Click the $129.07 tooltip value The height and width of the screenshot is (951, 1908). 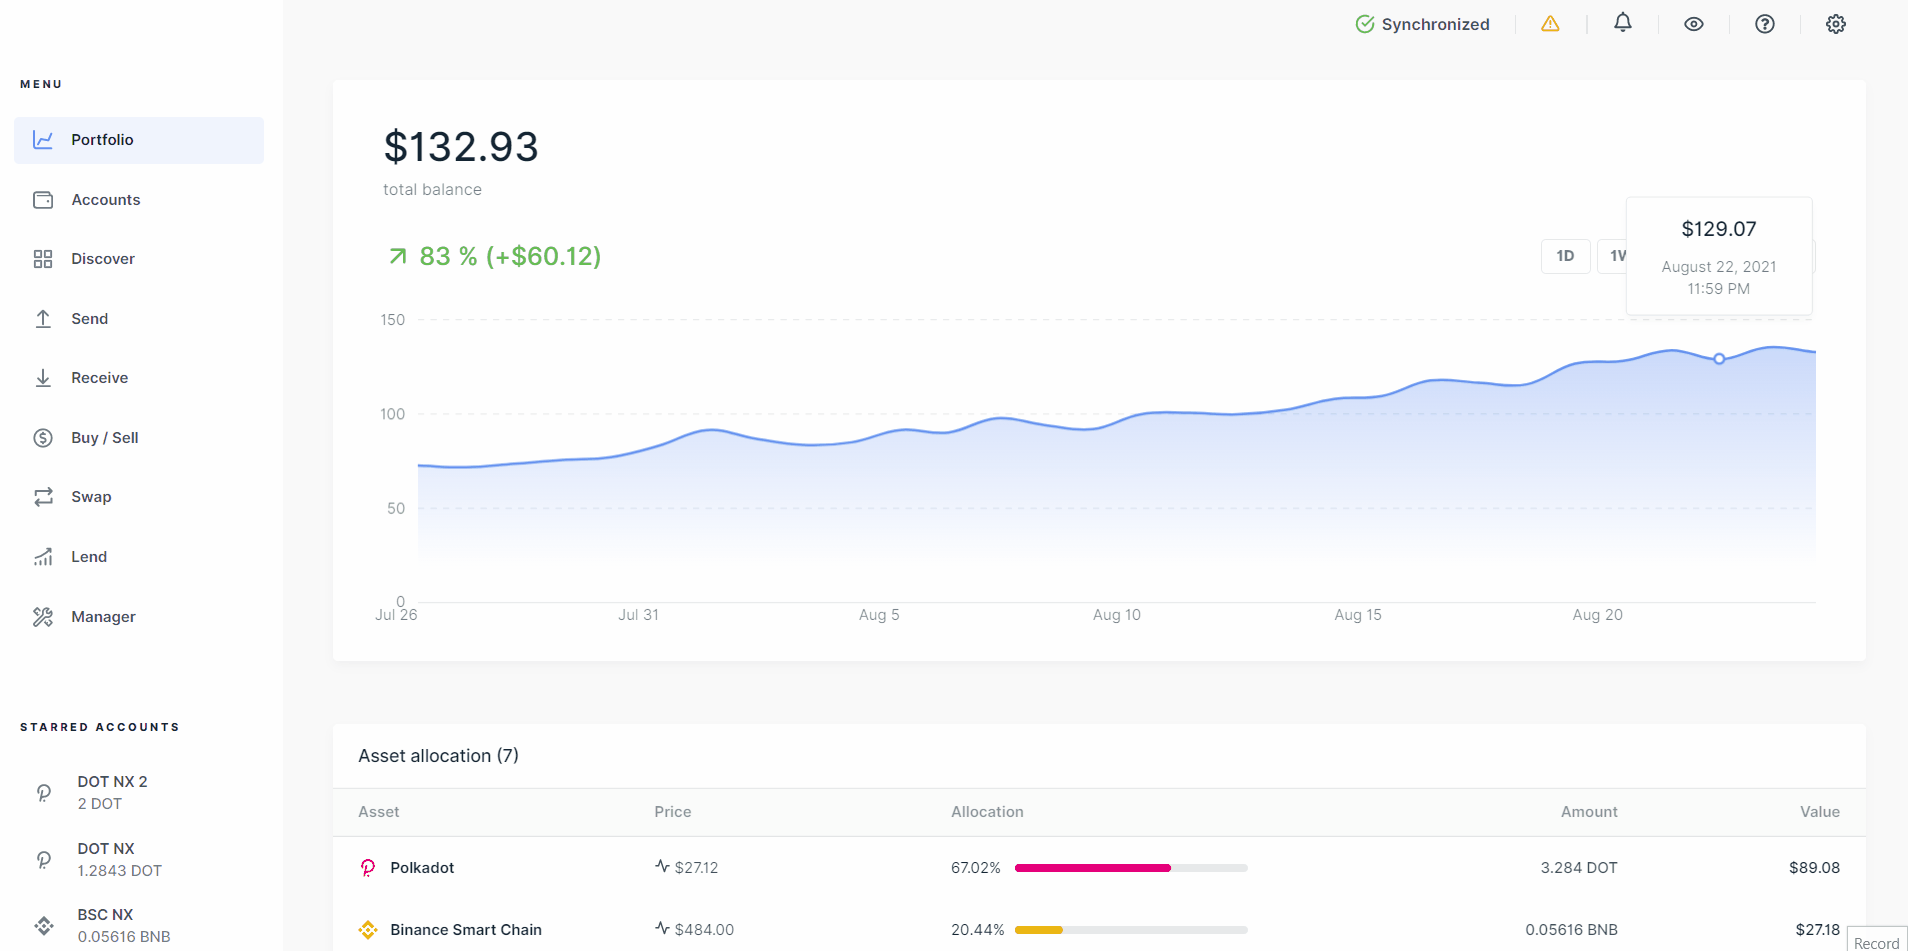pyautogui.click(x=1719, y=229)
